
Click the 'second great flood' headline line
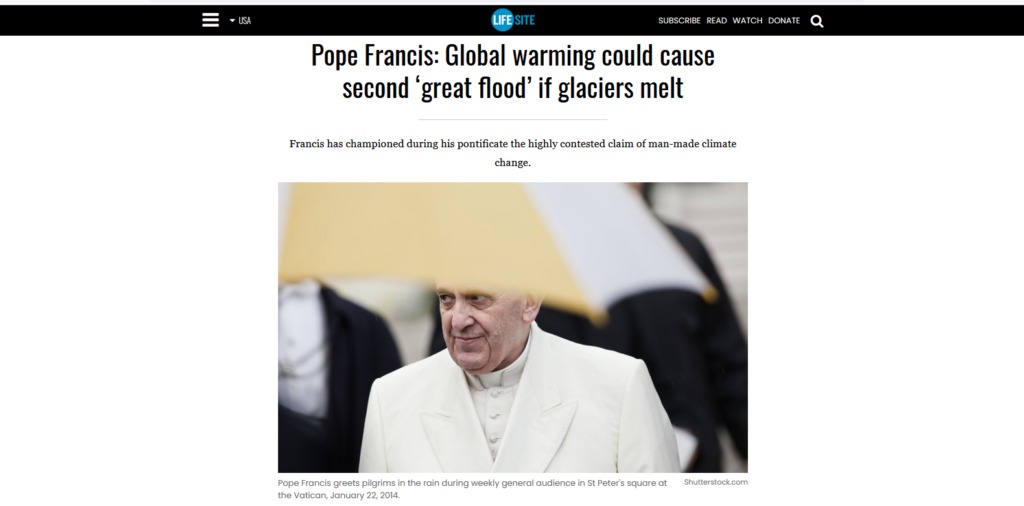[513, 88]
